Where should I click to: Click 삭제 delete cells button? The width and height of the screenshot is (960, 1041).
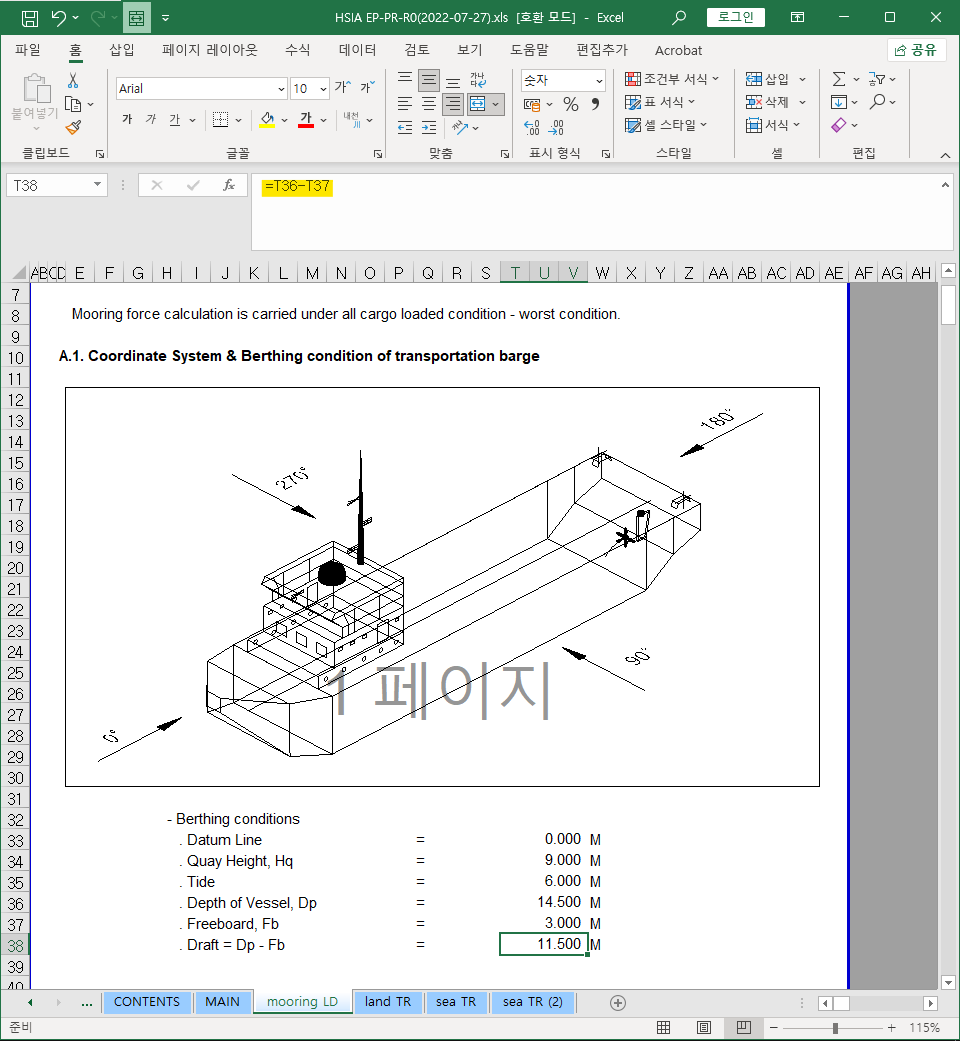[775, 102]
